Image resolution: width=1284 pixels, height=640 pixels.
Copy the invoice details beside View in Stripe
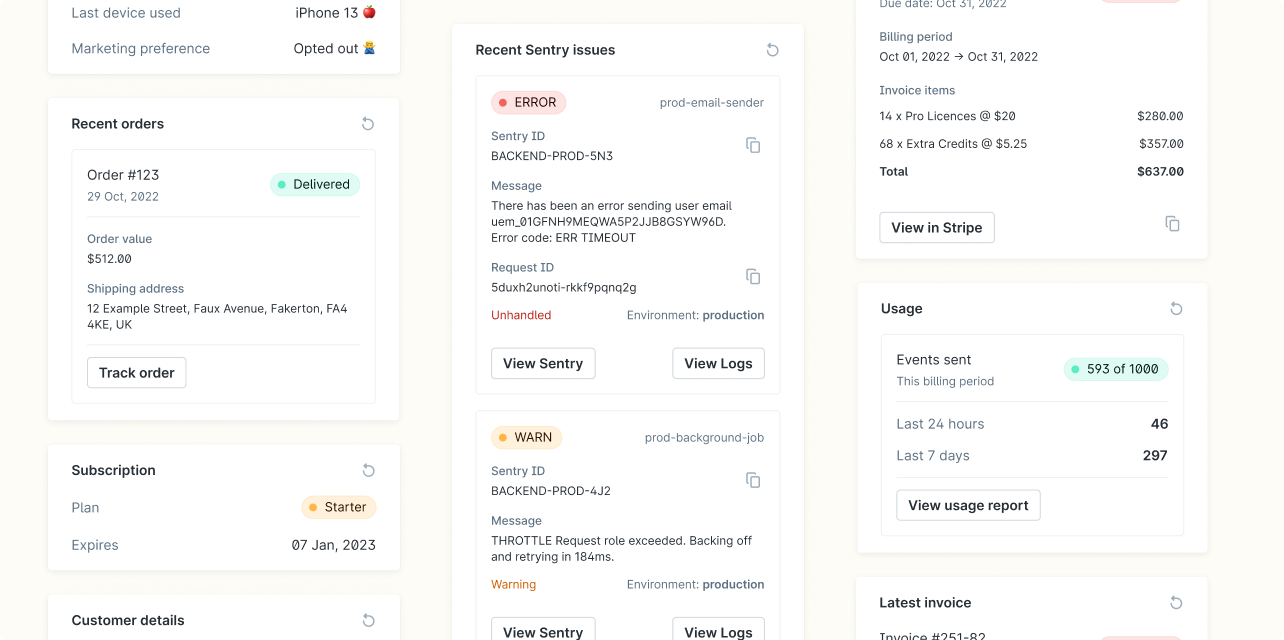(x=1171, y=223)
